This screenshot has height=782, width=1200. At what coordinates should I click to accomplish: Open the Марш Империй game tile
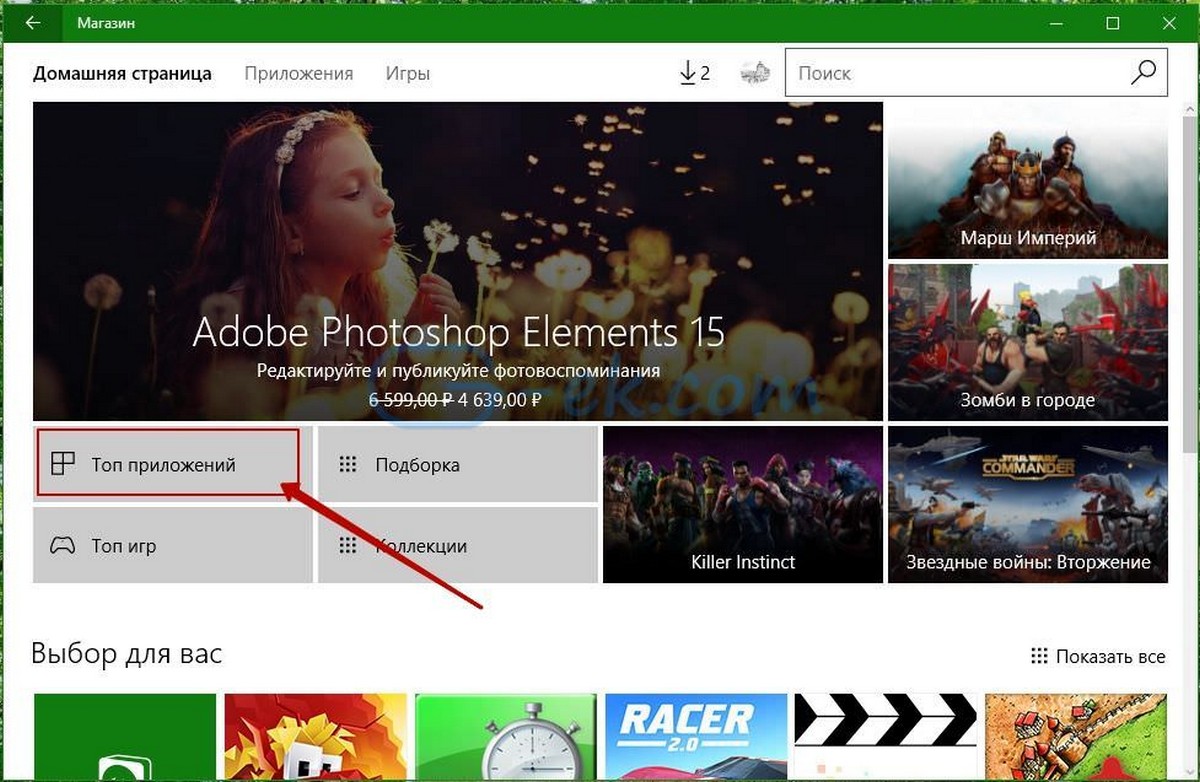pos(1028,180)
